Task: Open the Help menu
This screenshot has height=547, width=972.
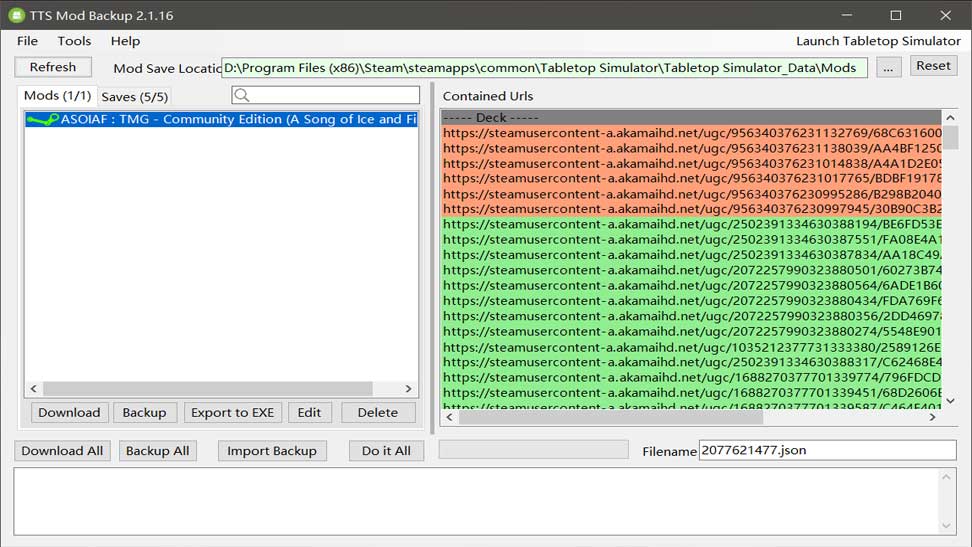Action: click(x=125, y=41)
